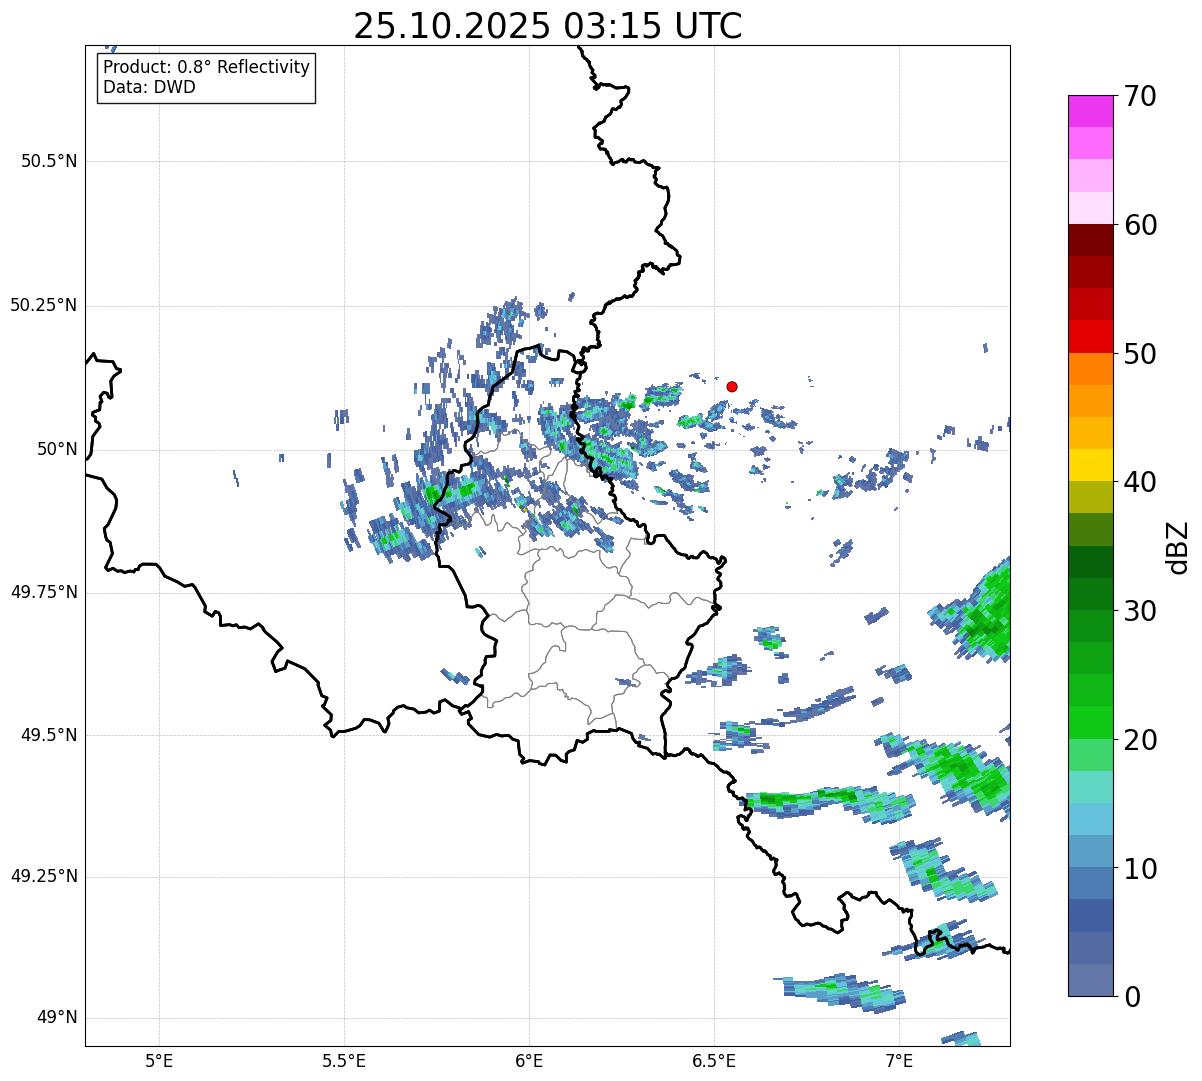
Task: Click the colorbar 60 tick label
Action: click(1140, 225)
